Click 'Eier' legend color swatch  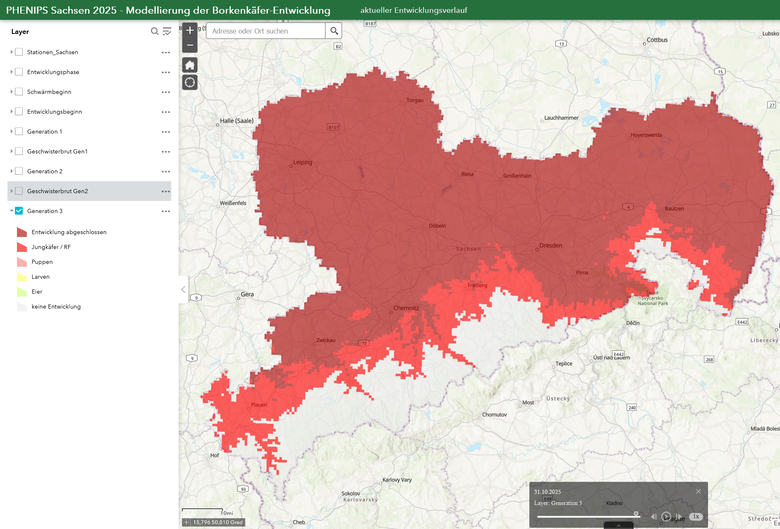click(x=22, y=292)
